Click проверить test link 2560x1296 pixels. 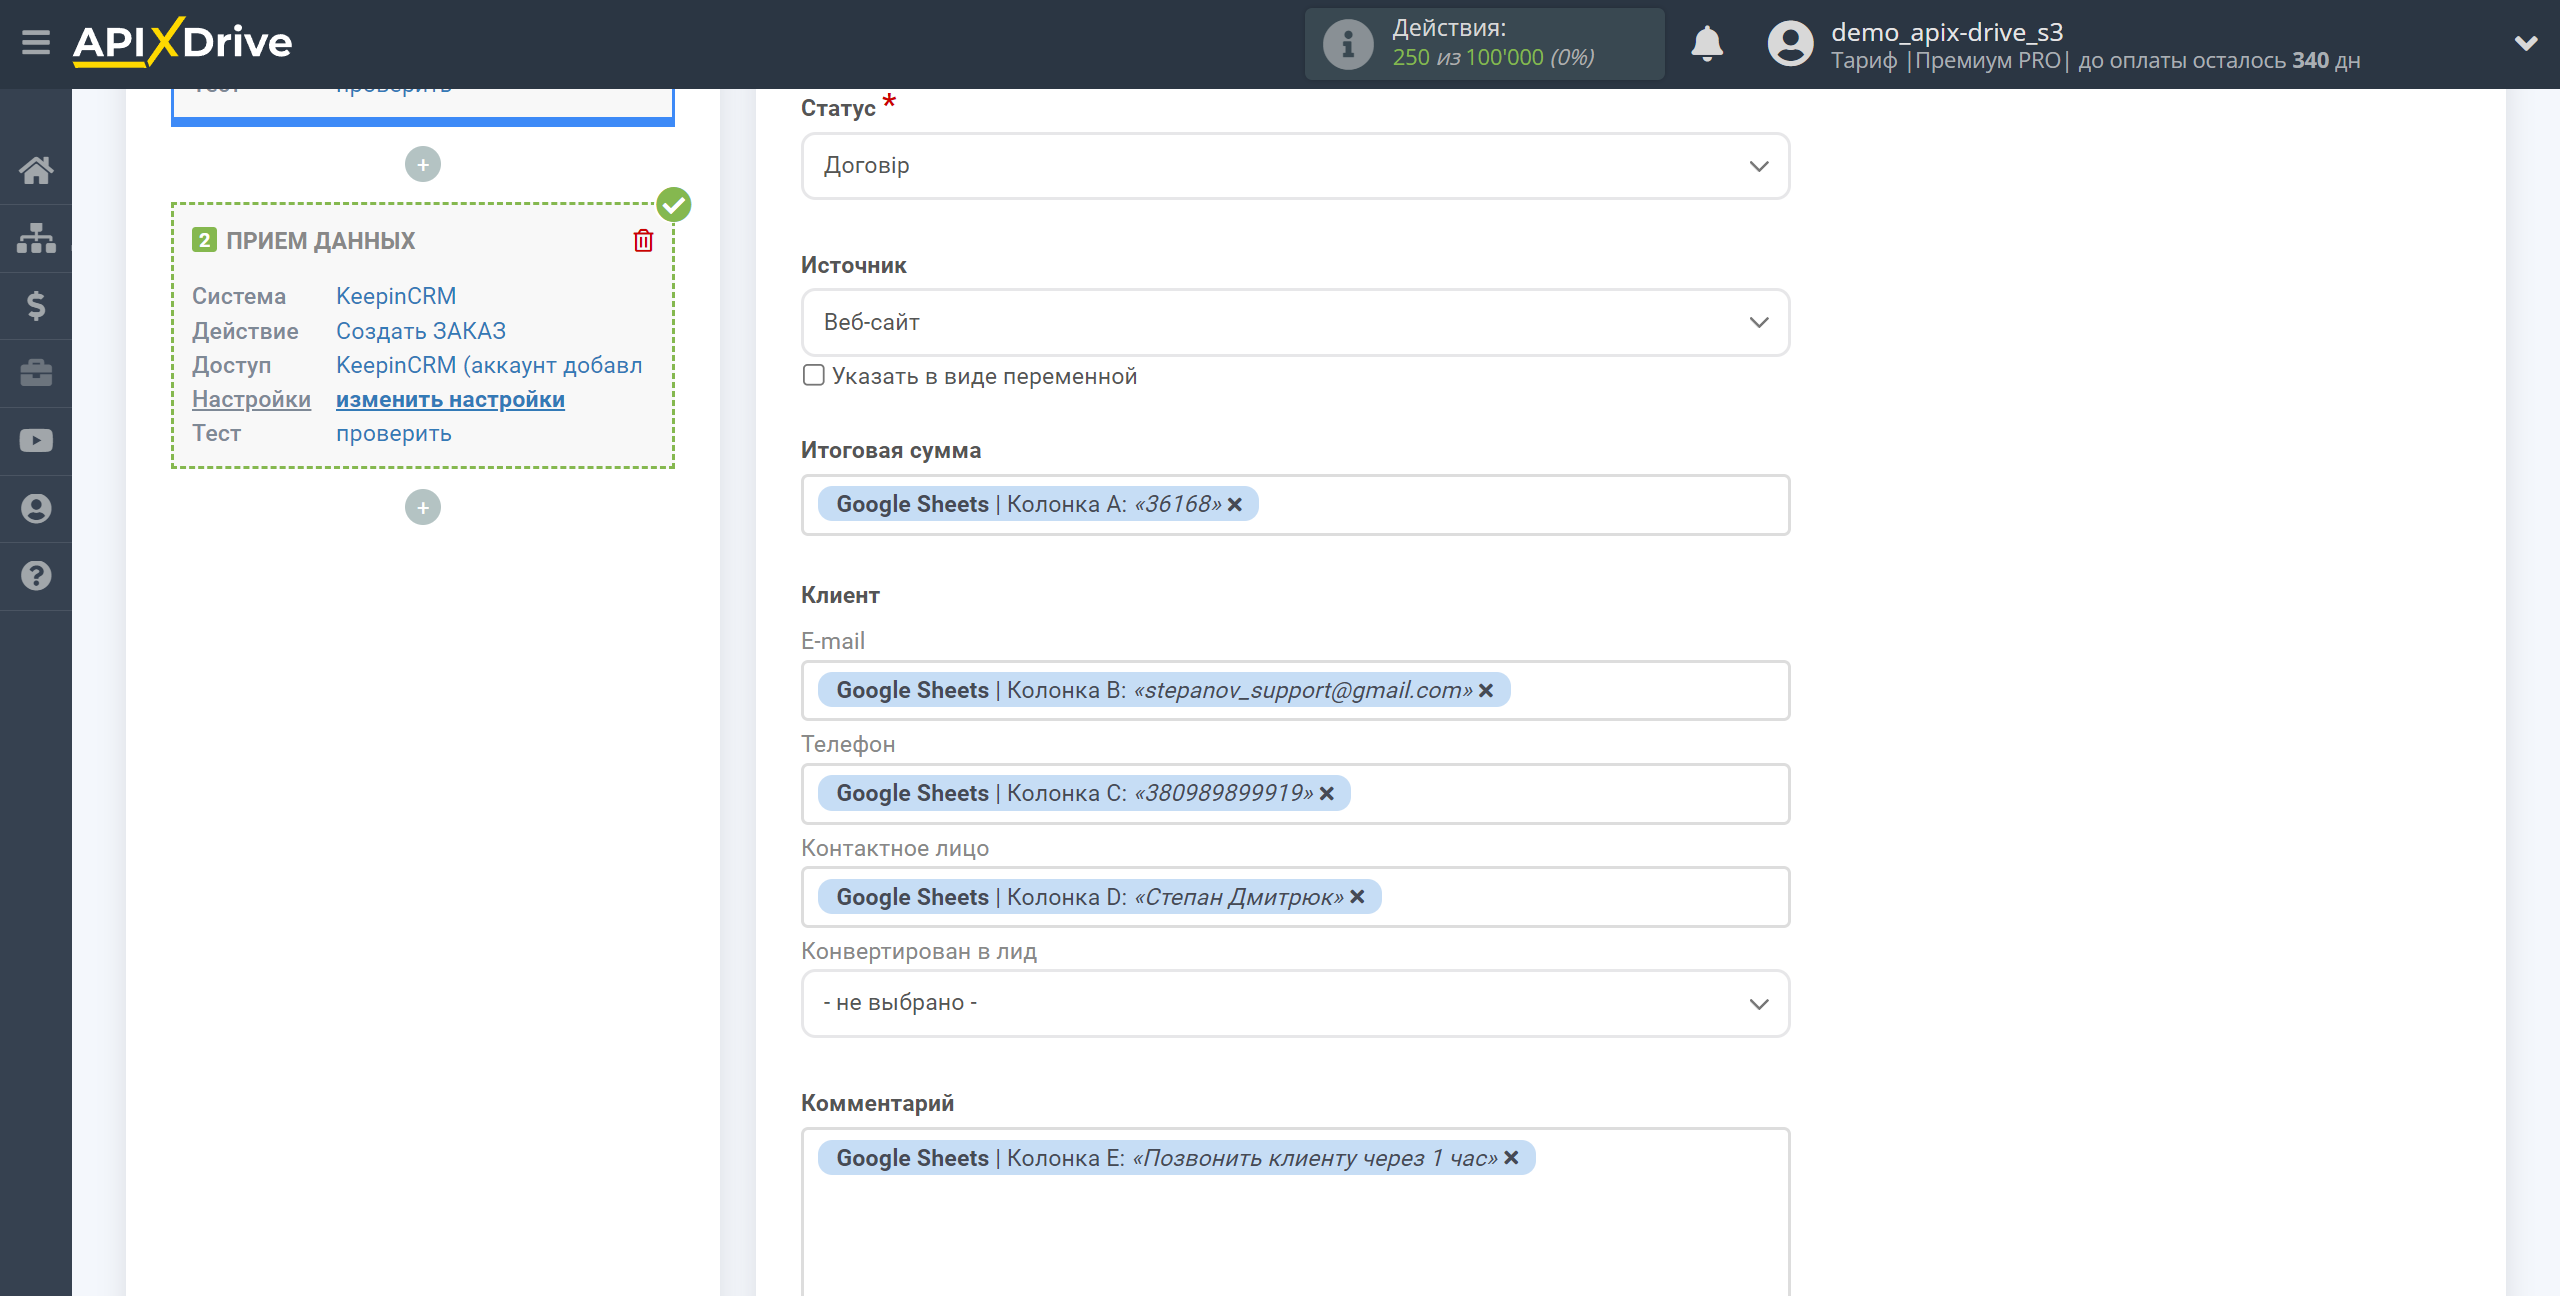coord(394,433)
